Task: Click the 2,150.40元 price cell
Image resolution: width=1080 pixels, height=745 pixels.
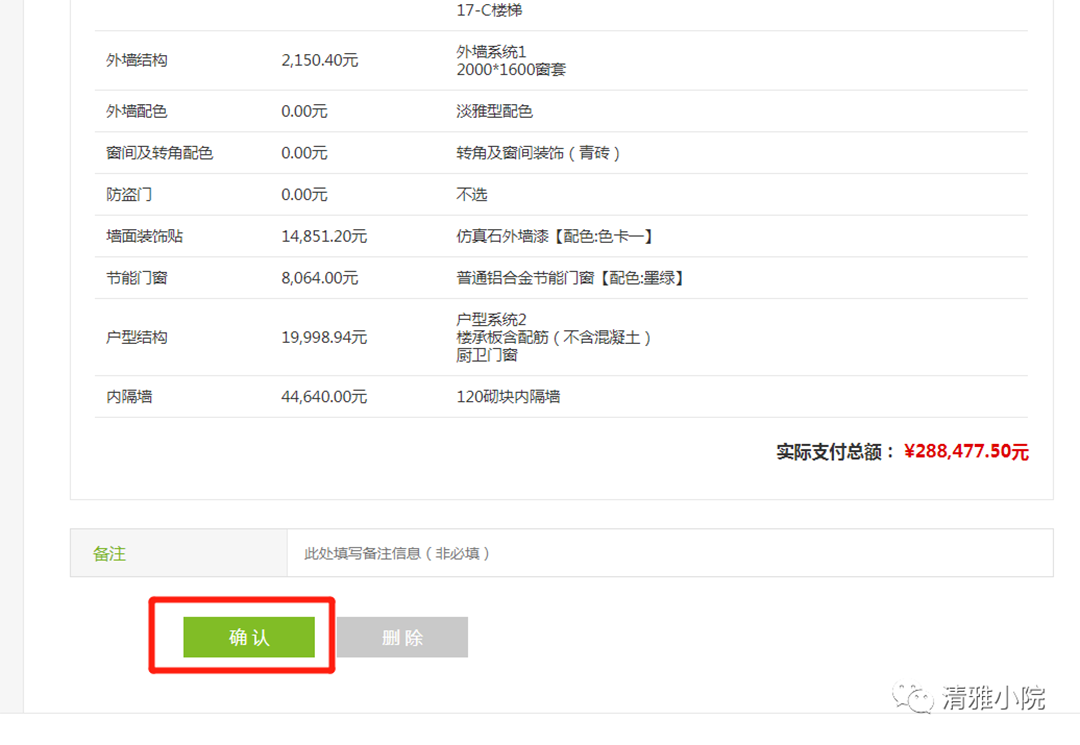Action: (319, 60)
